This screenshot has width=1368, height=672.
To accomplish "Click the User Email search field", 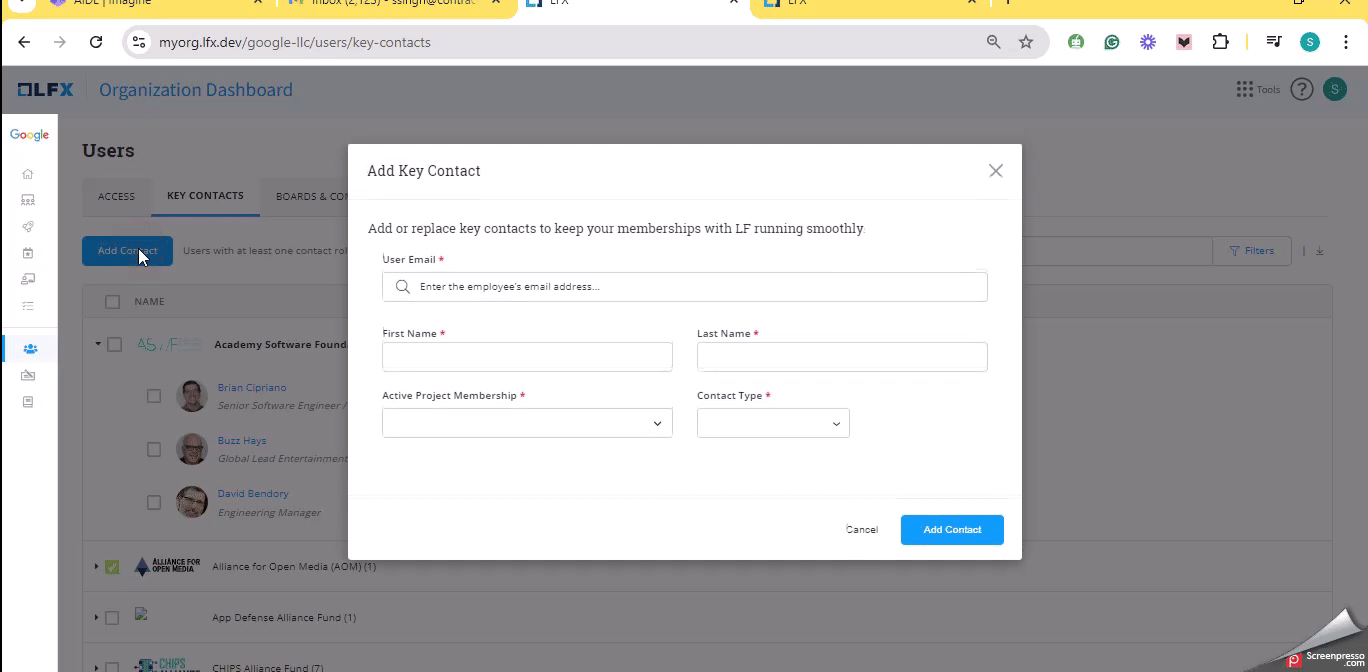I will (685, 287).
